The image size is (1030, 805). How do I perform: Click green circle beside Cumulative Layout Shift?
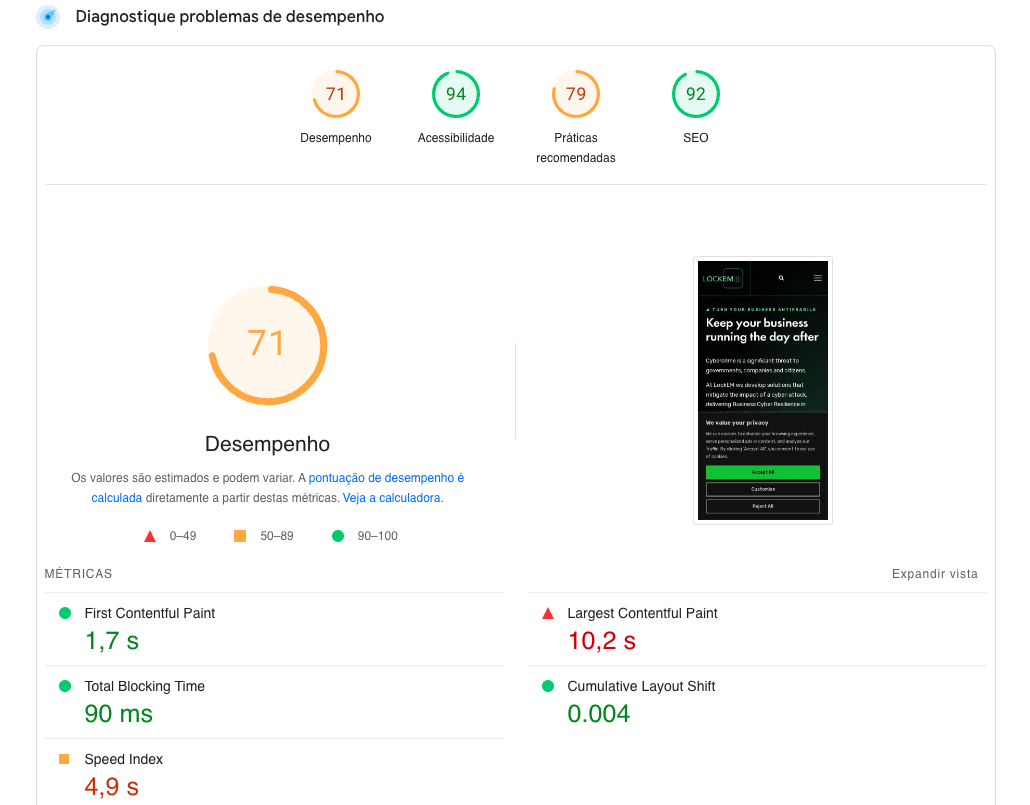point(547,686)
